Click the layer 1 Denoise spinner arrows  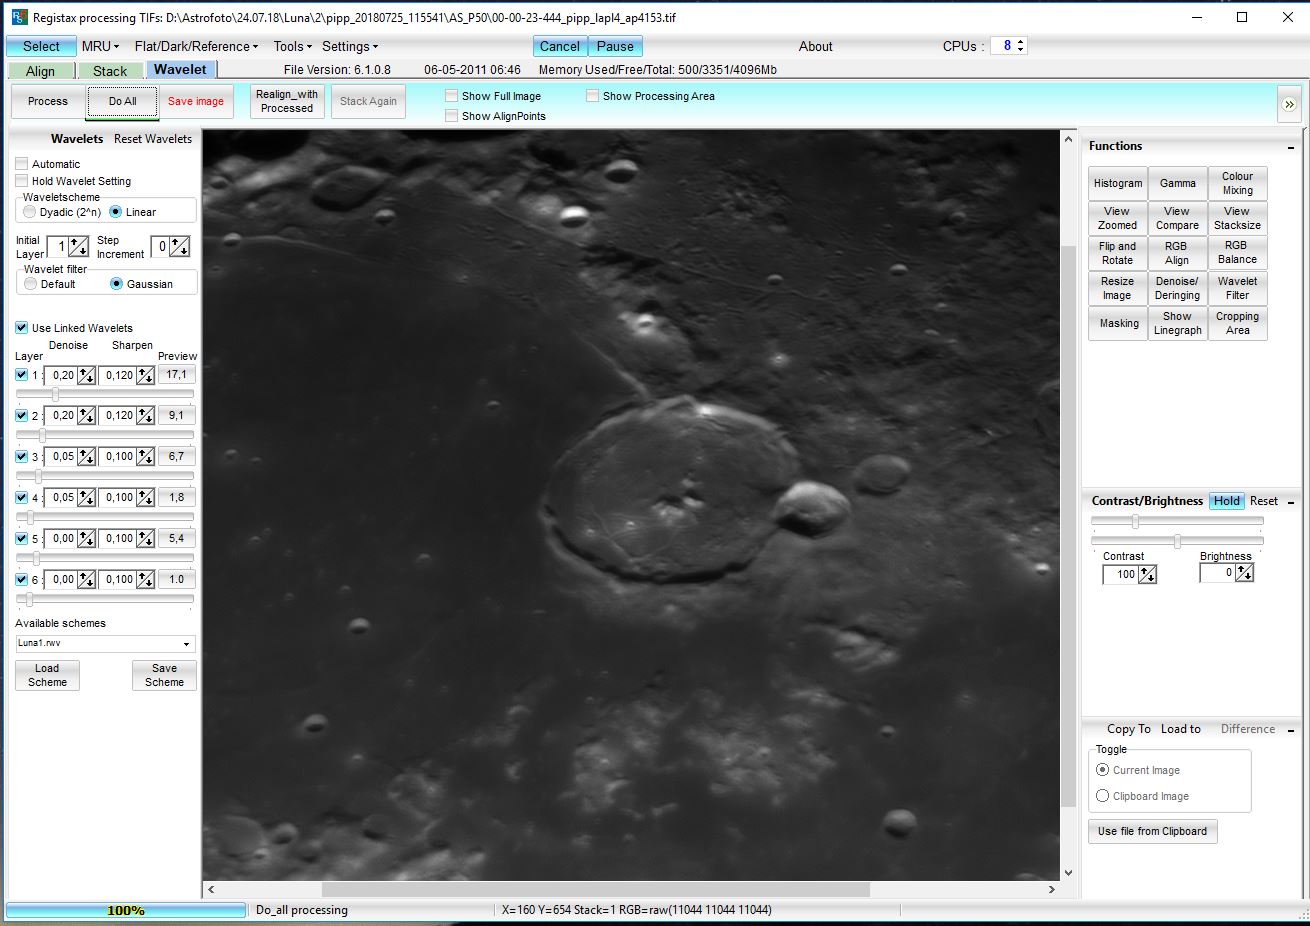(87, 376)
